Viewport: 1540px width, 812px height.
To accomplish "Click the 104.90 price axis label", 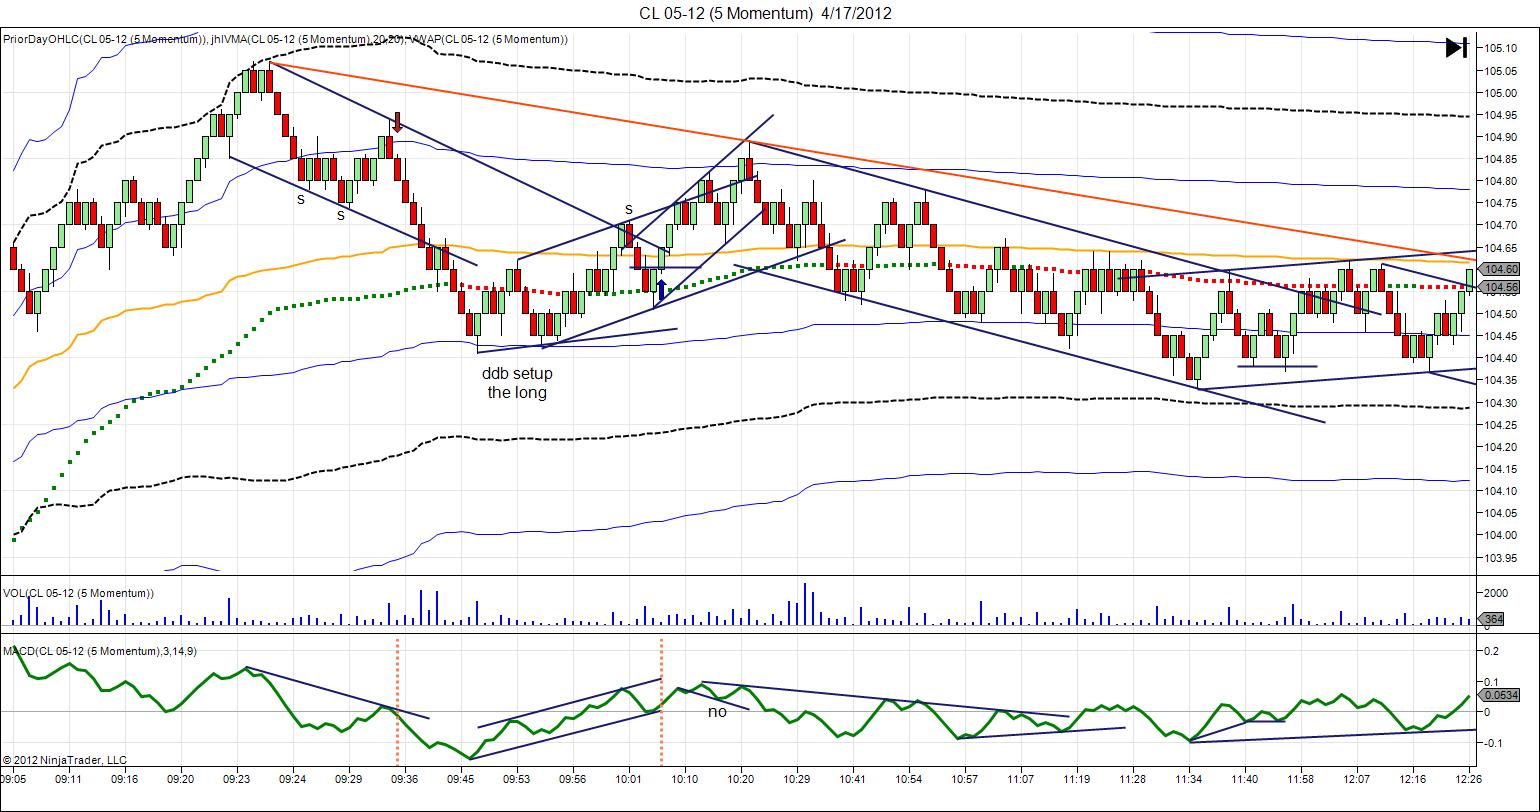I will pyautogui.click(x=1502, y=137).
